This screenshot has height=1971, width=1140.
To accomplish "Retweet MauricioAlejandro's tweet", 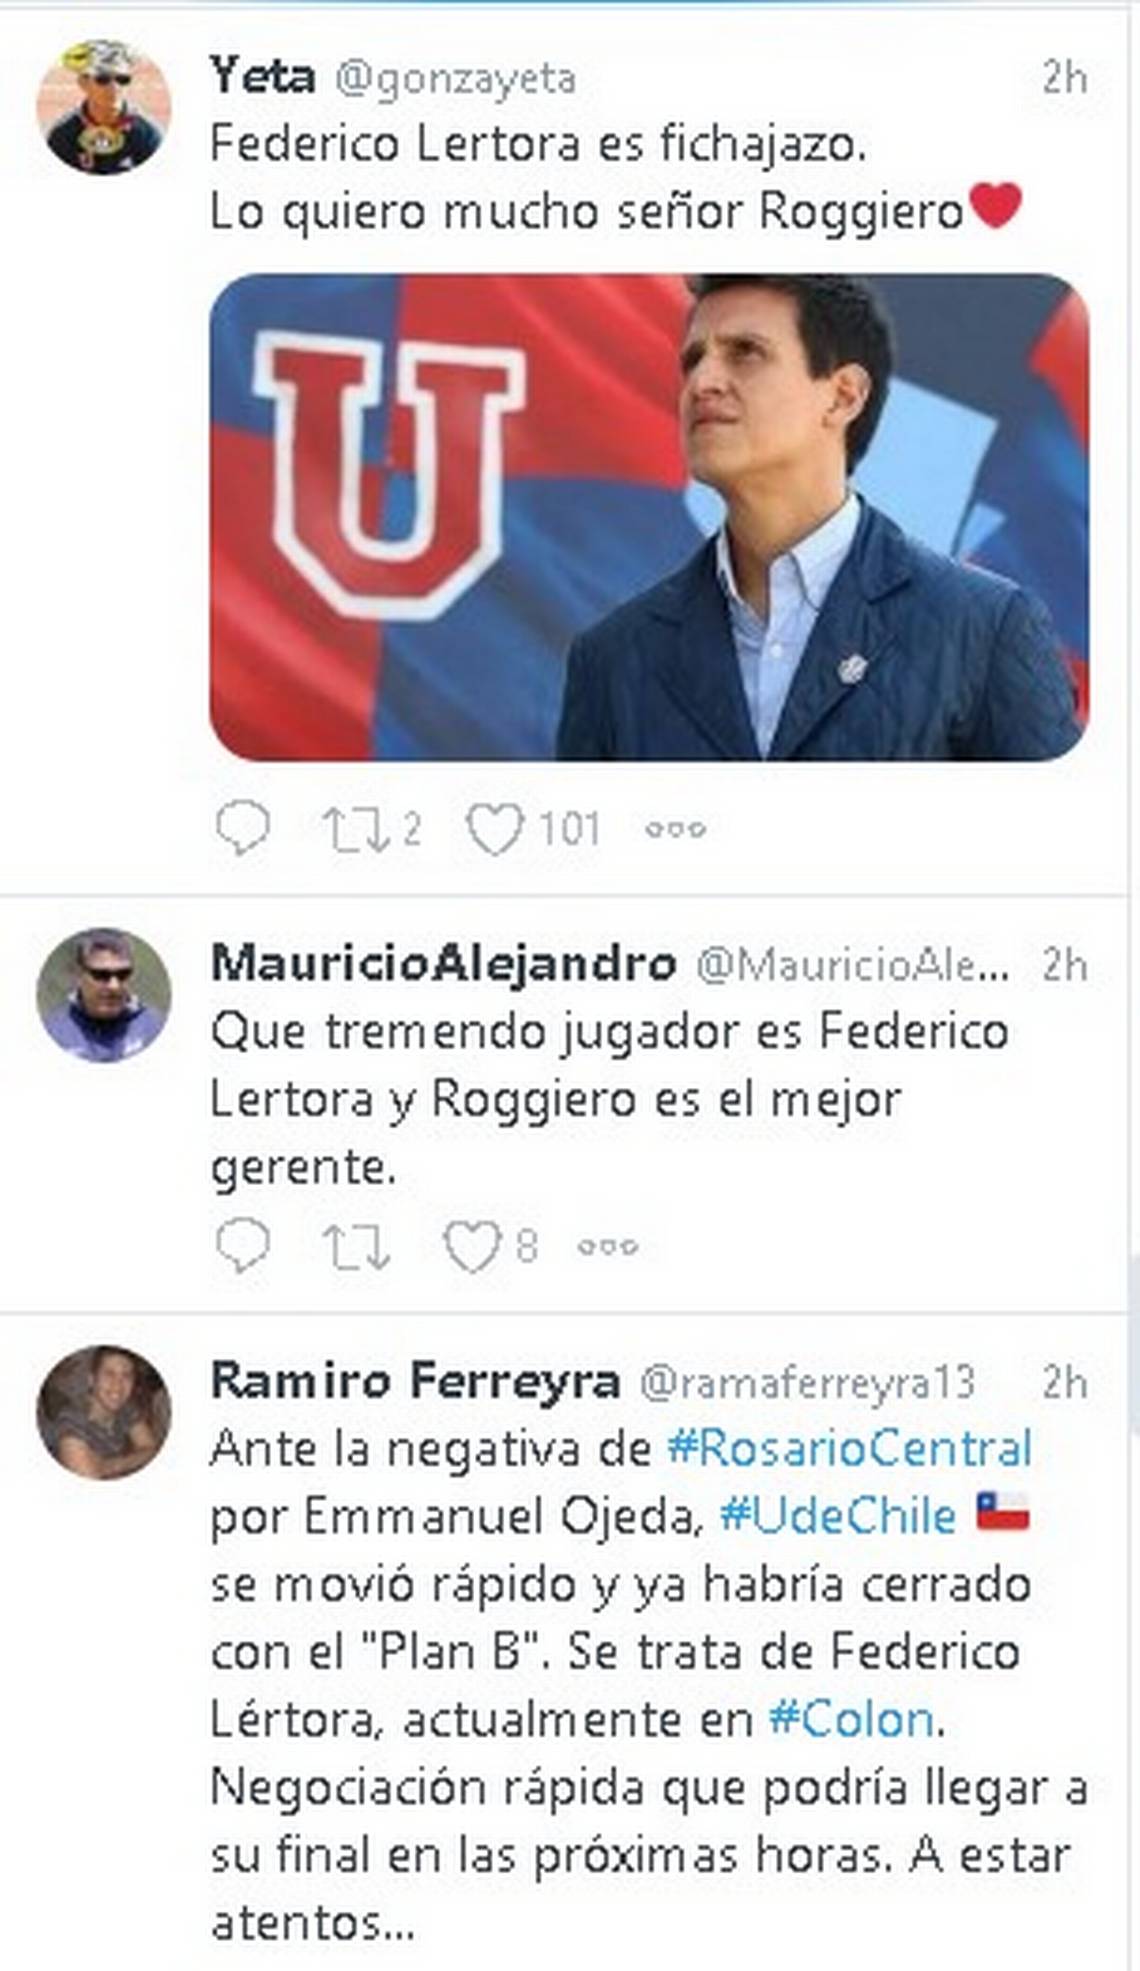I will click(355, 1246).
